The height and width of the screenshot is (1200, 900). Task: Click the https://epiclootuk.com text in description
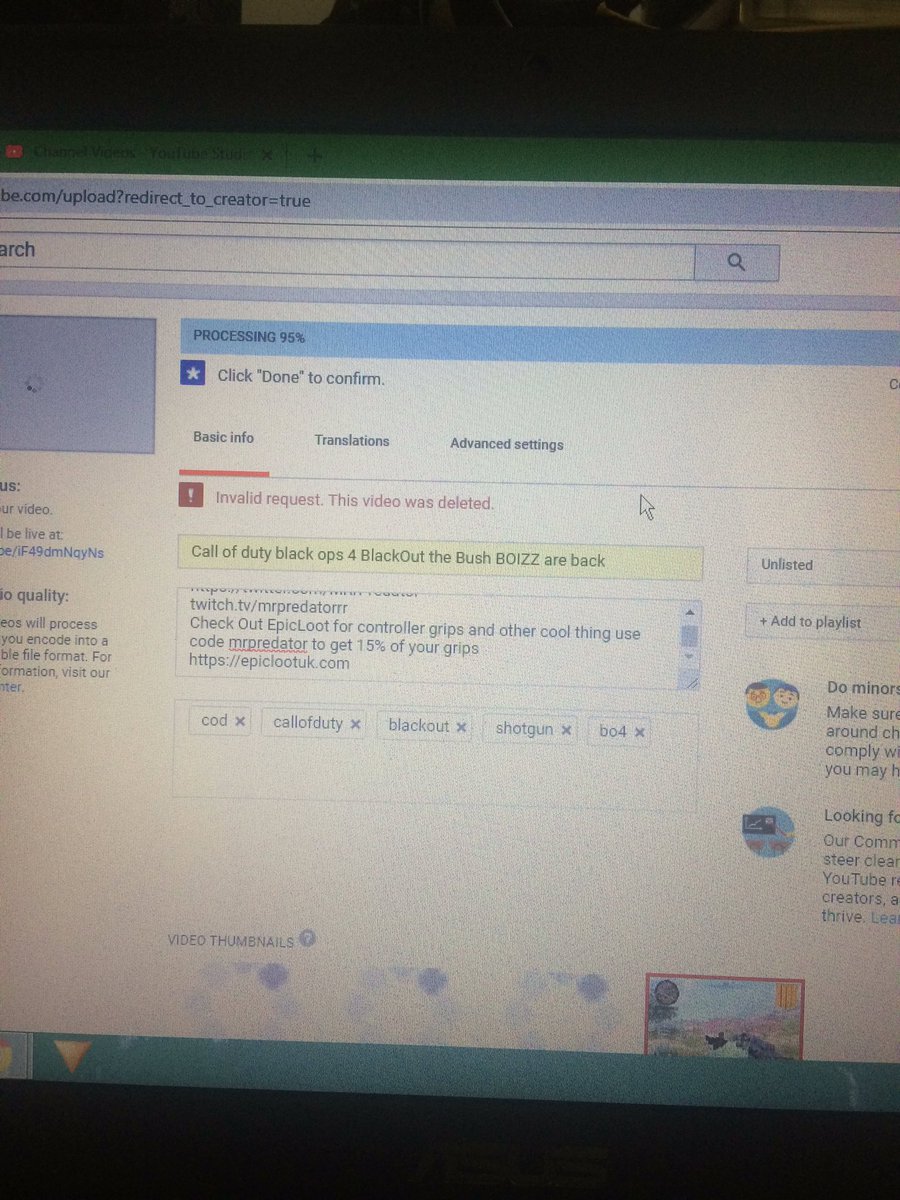pos(269,662)
